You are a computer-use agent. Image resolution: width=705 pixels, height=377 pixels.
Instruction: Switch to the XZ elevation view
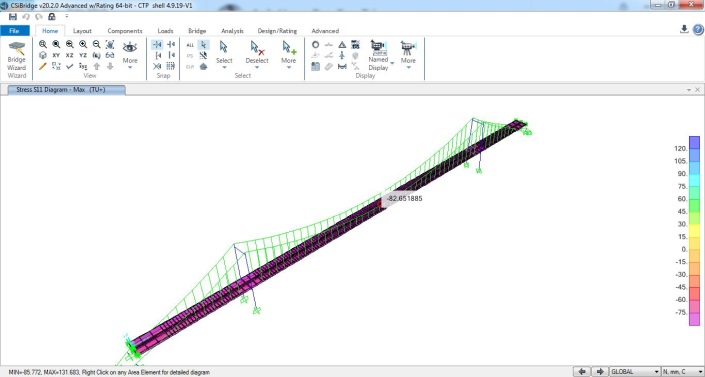click(70, 55)
